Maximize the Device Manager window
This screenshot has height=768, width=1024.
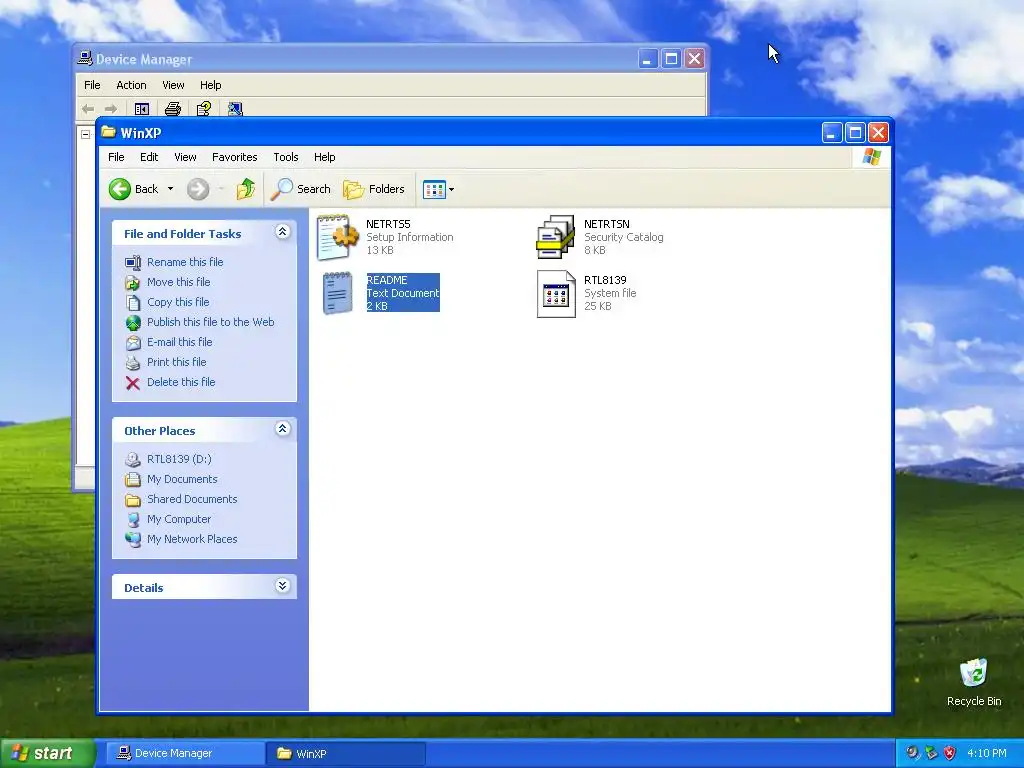pyautogui.click(x=671, y=59)
